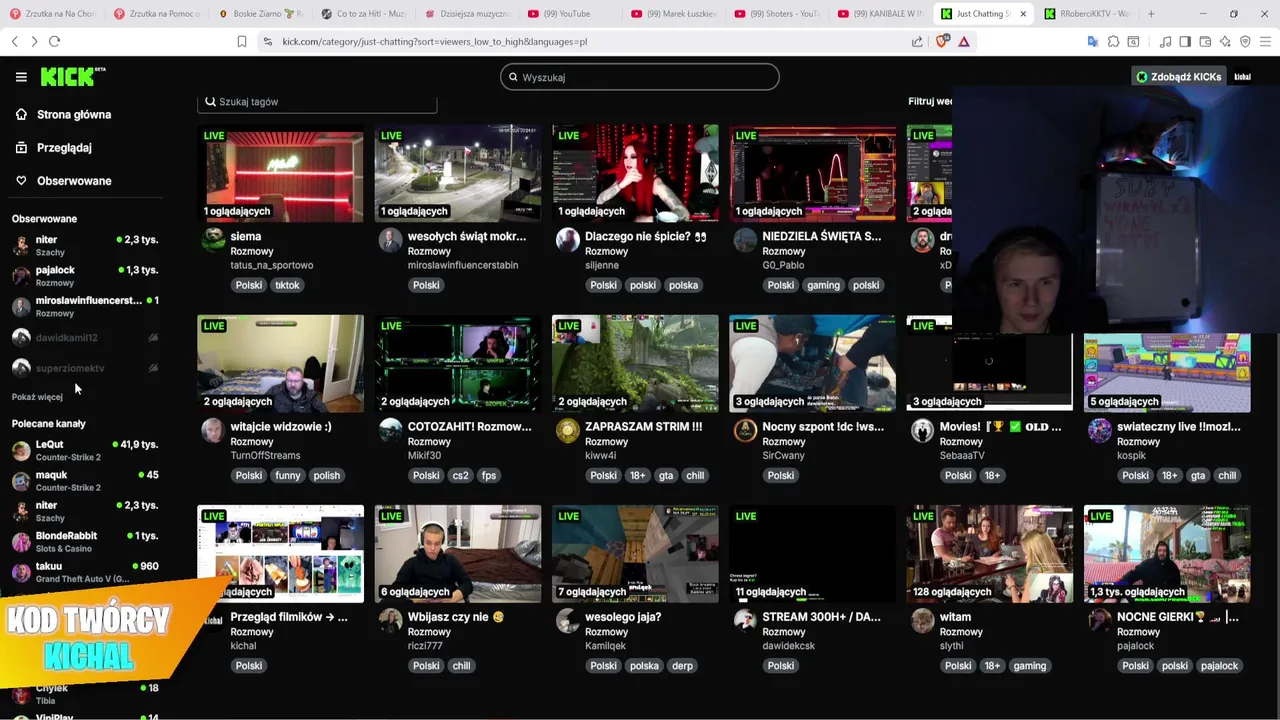Open the NOCNE GIERKI stream thumbnail

tap(1167, 553)
